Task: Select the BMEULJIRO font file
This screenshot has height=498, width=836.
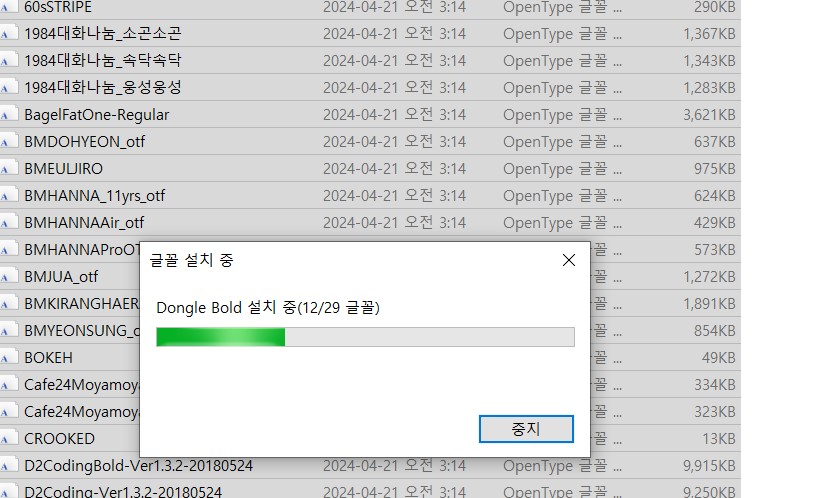Action: click(63, 168)
